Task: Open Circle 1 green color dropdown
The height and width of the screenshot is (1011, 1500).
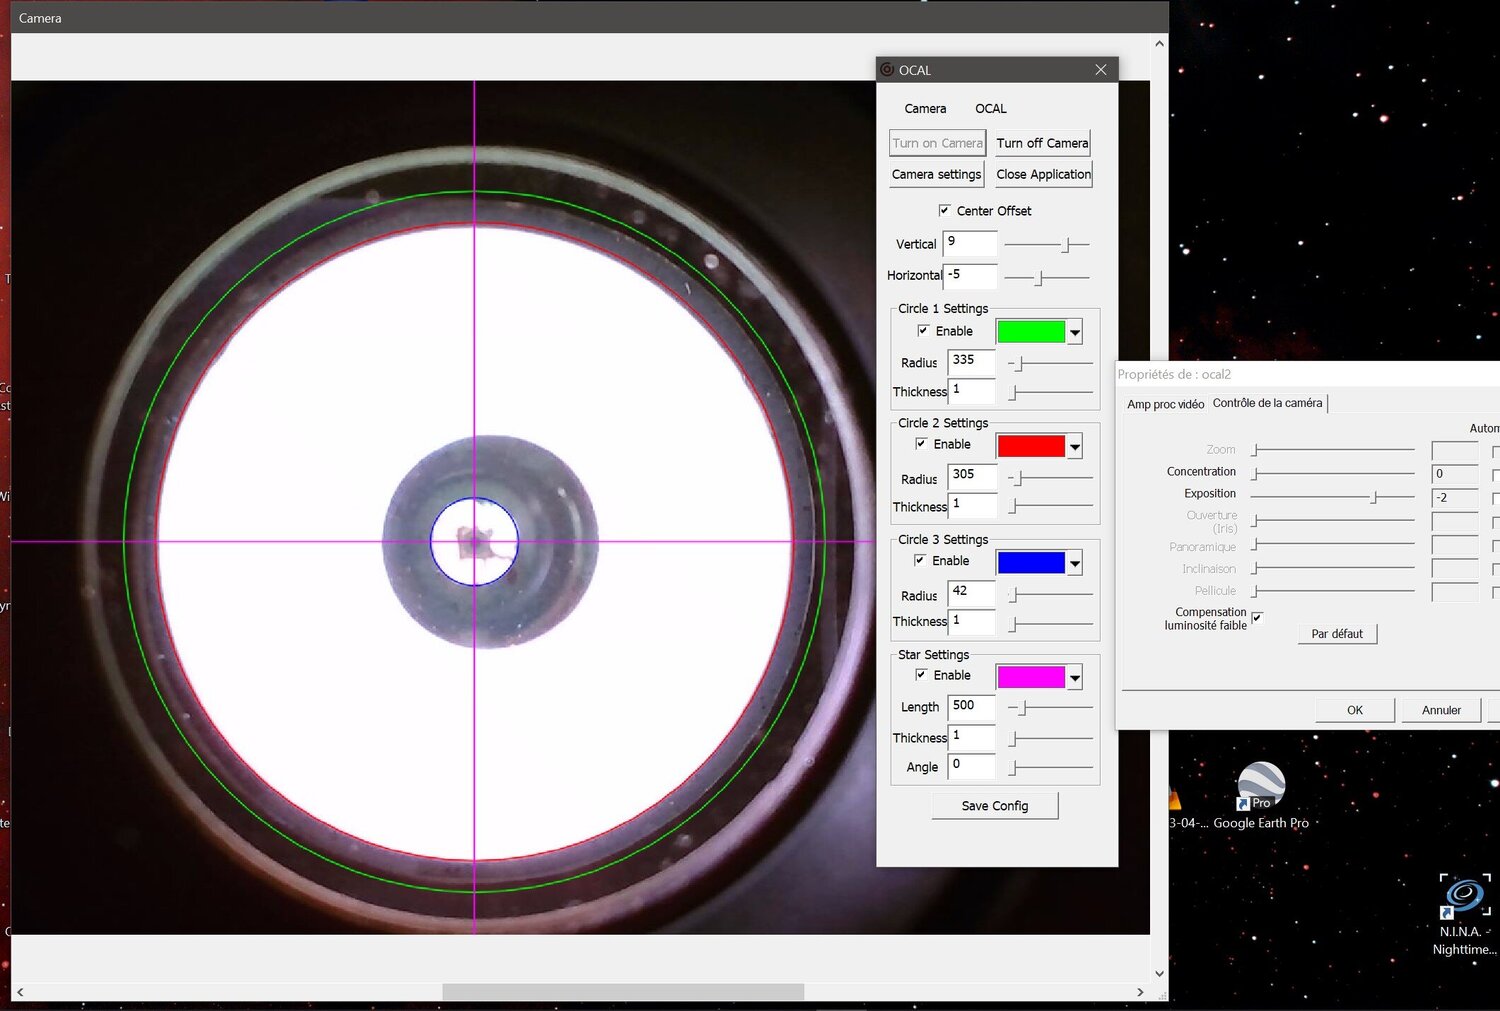Action: [1075, 332]
